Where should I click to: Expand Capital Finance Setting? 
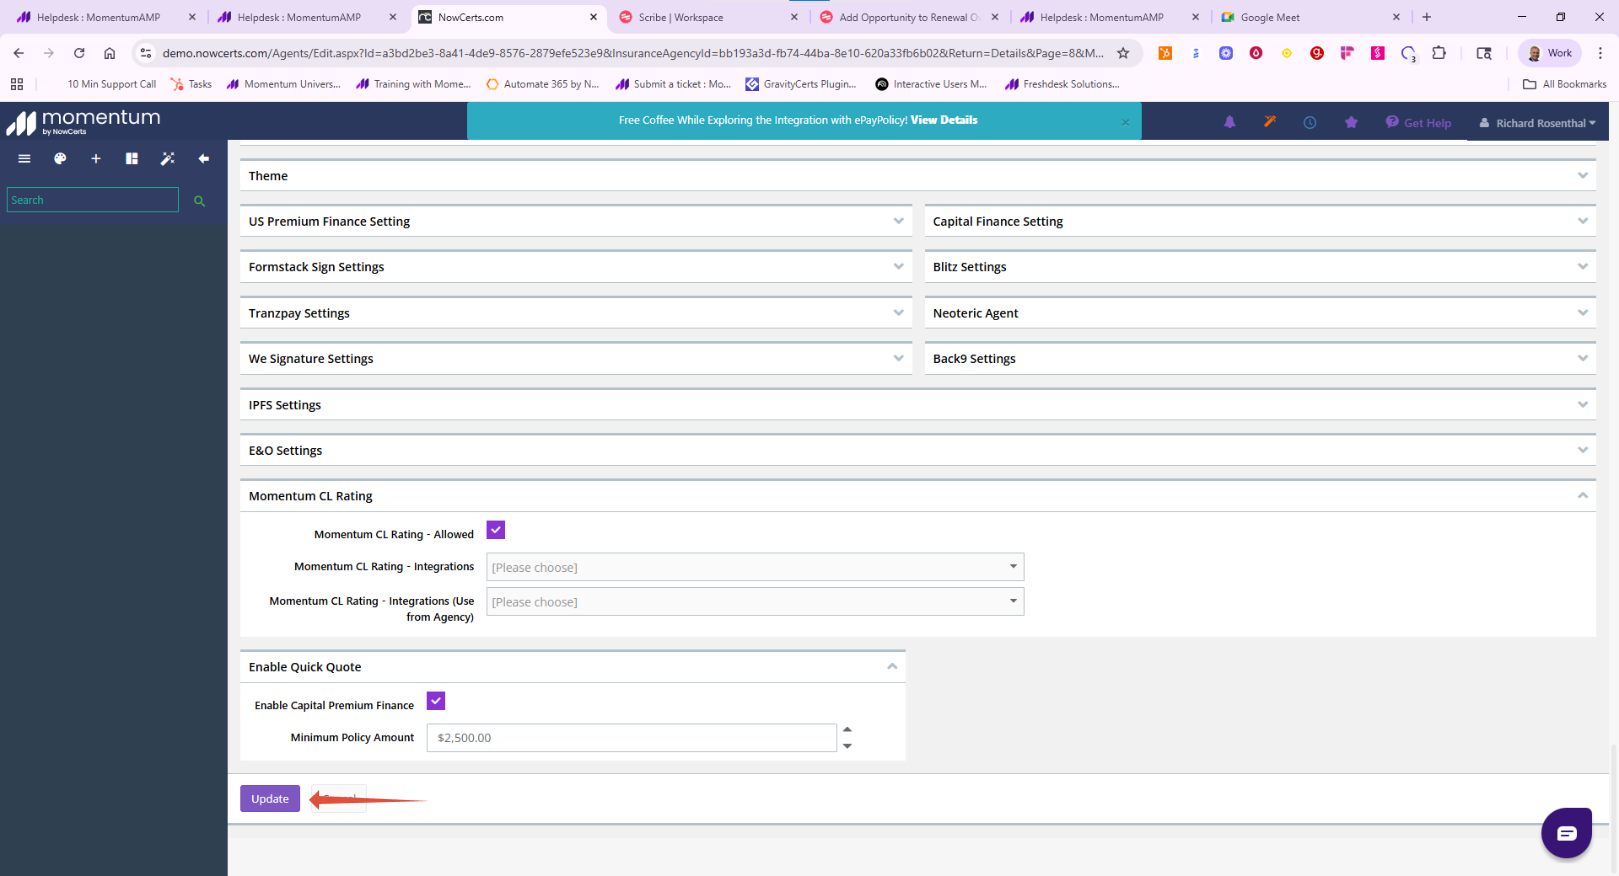[x=1260, y=222]
